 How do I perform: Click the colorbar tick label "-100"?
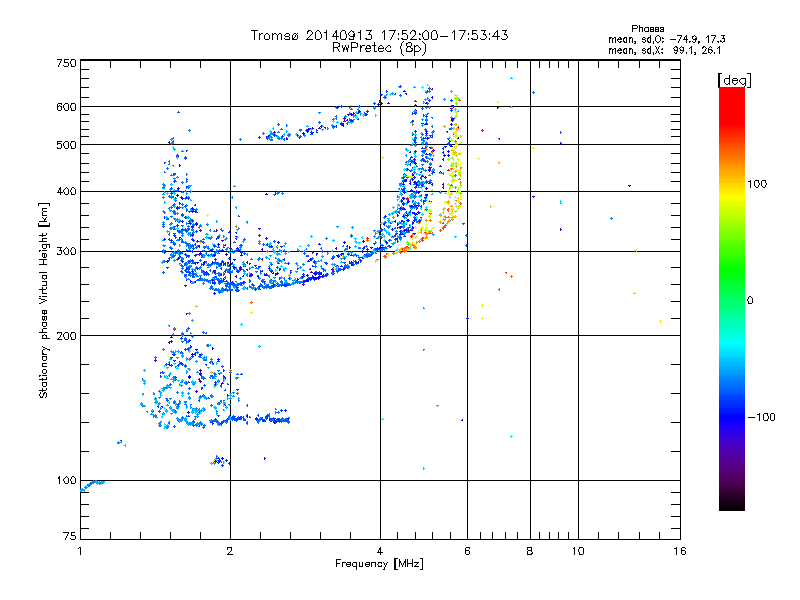click(x=762, y=417)
